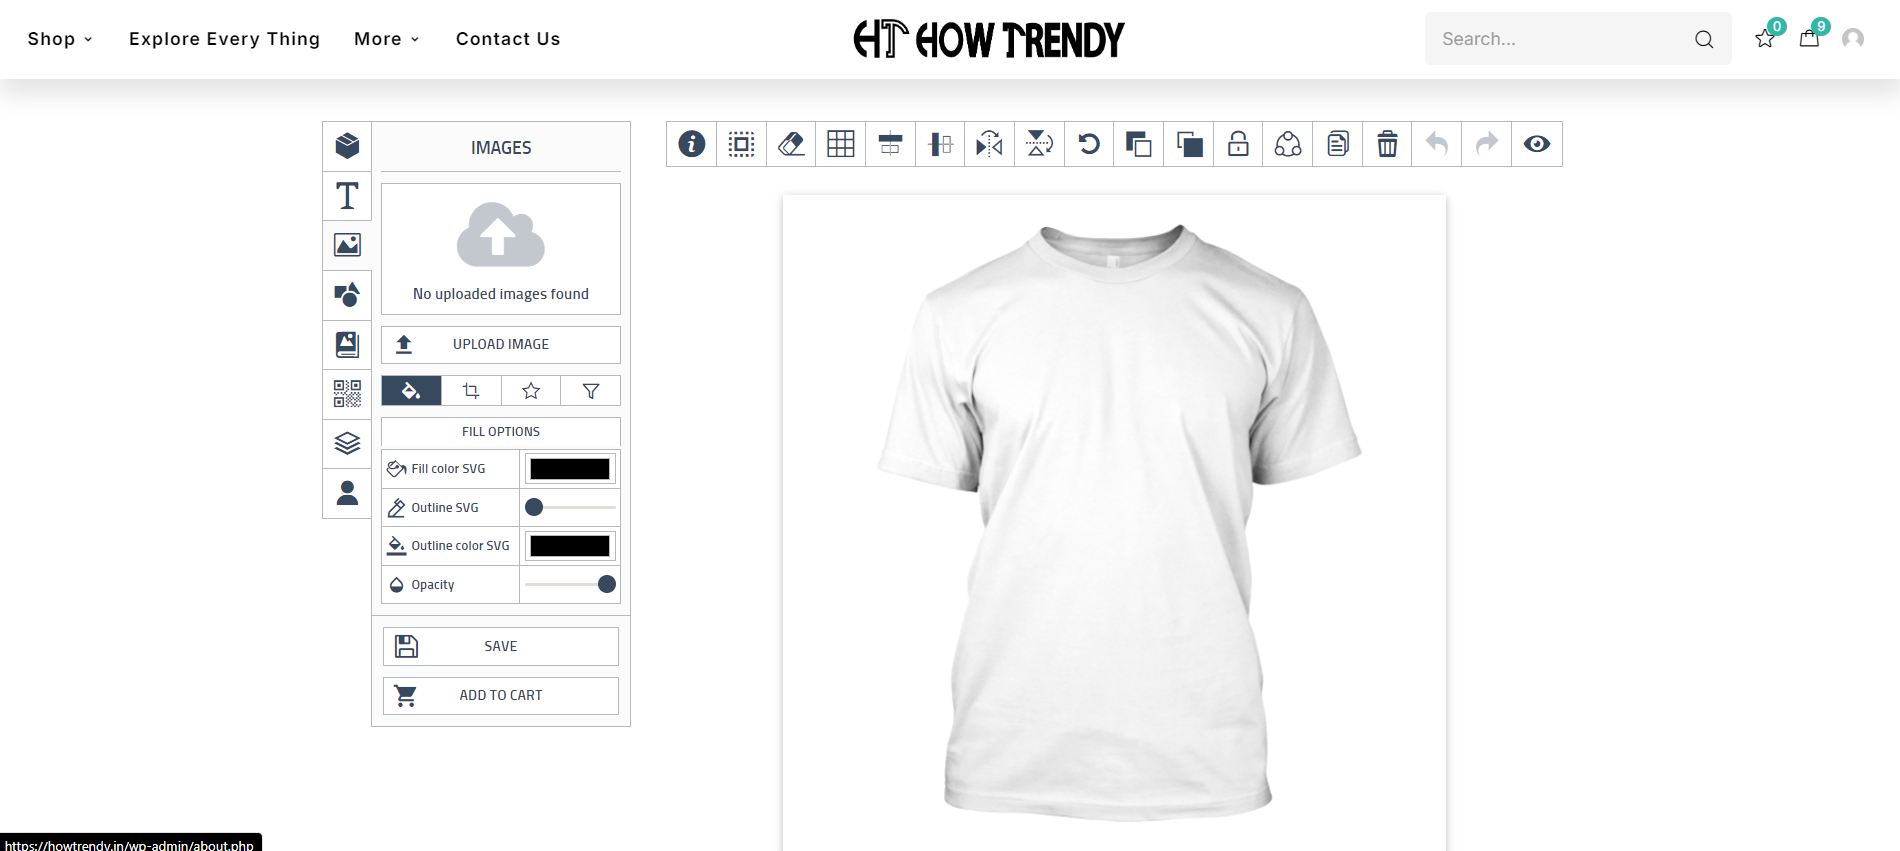Click the bring to front icon
This screenshot has width=1900, height=851.
click(x=1139, y=144)
